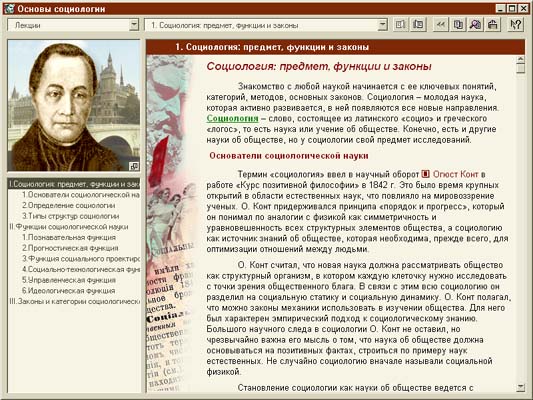Open 1.Основатели социологической науки item

(x=81, y=195)
